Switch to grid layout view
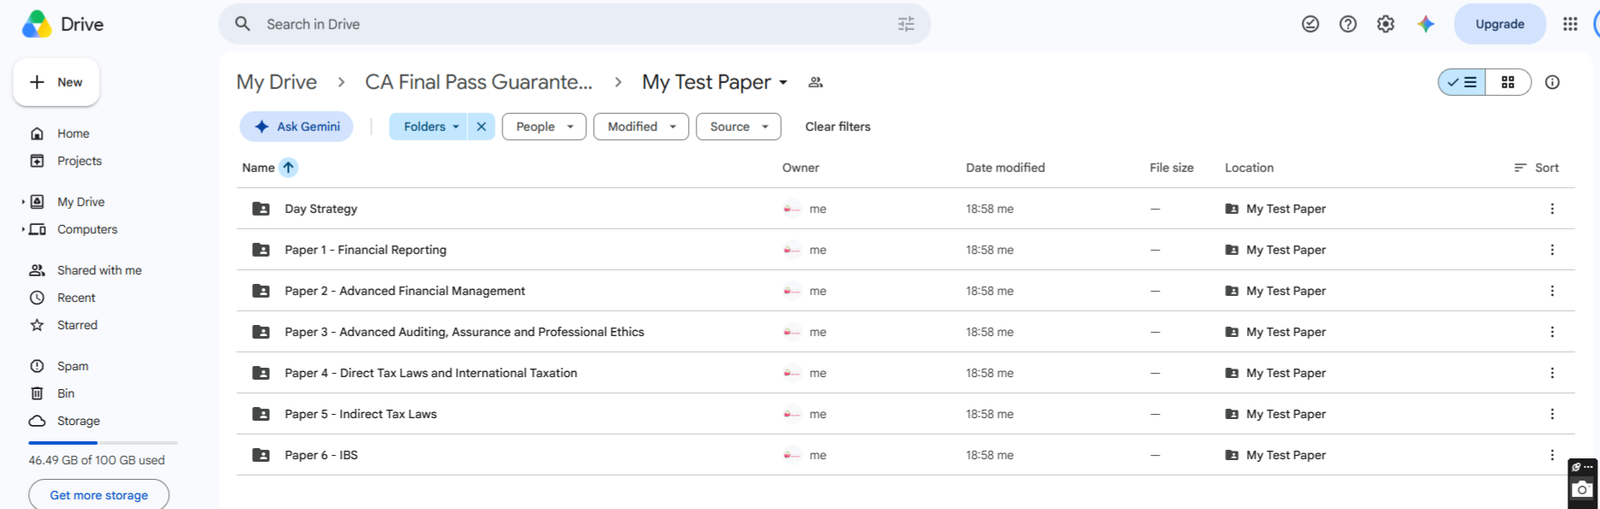1600x509 pixels. pyautogui.click(x=1508, y=82)
